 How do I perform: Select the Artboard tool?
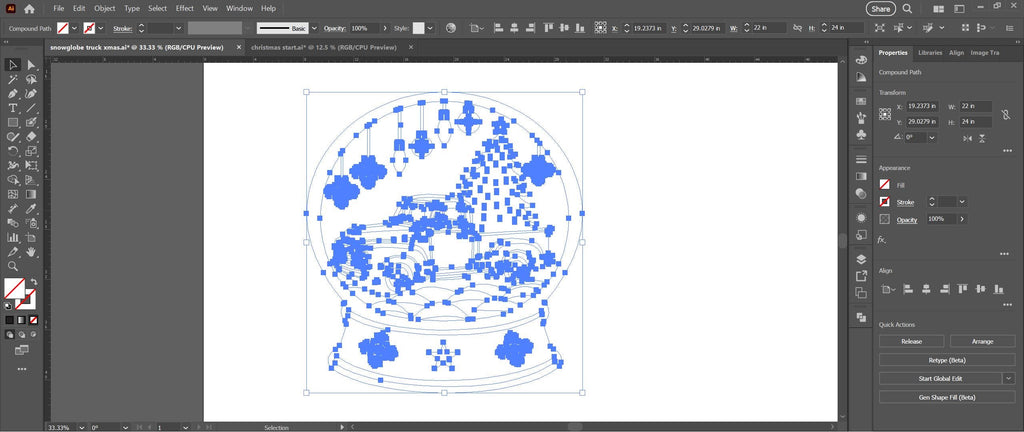click(x=31, y=237)
